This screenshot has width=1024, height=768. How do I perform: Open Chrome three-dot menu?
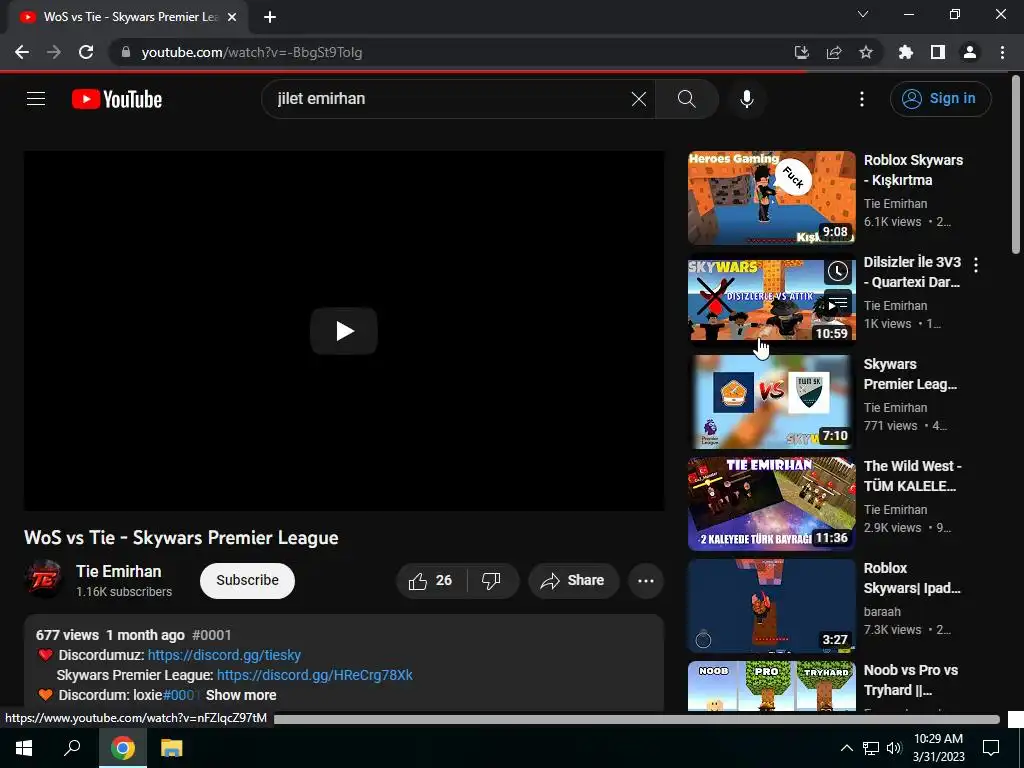1002,52
